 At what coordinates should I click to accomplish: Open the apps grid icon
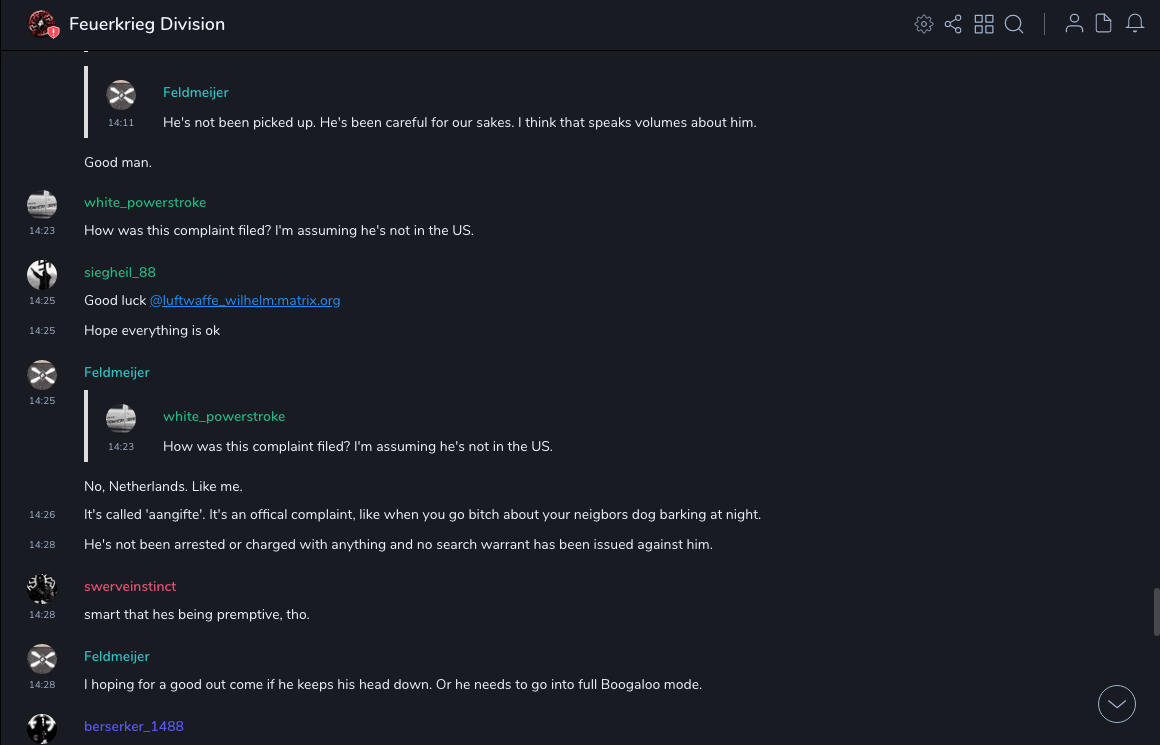[984, 24]
